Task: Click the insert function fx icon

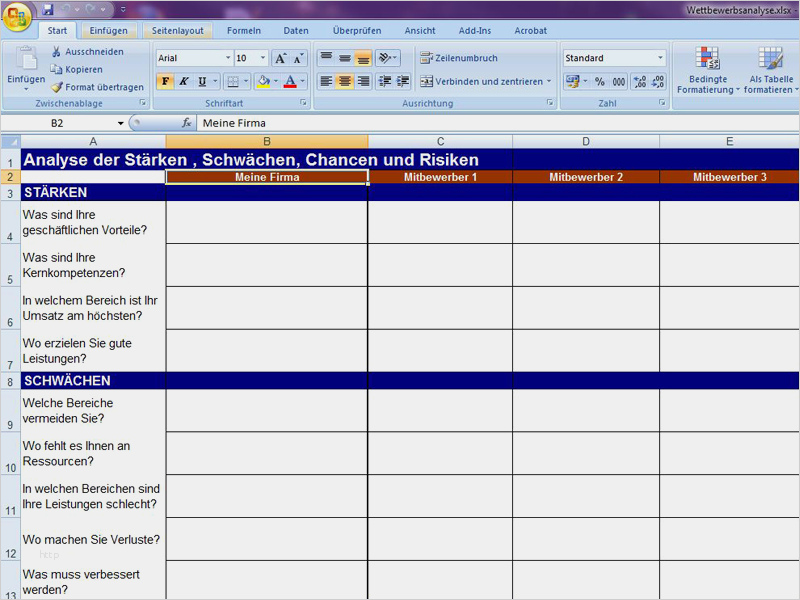Action: tap(186, 123)
